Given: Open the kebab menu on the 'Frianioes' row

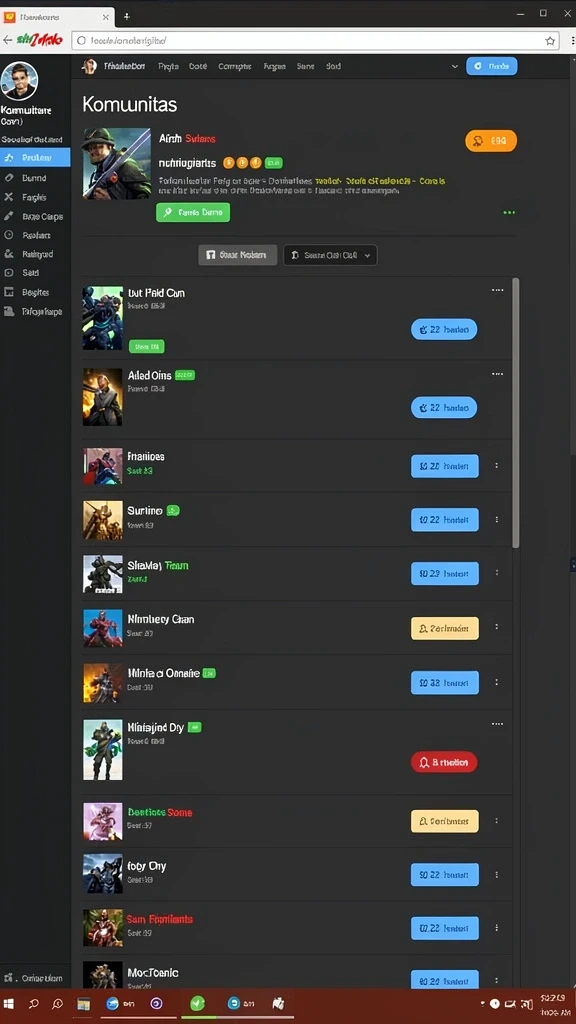Looking at the screenshot, I should pyautogui.click(x=496, y=466).
